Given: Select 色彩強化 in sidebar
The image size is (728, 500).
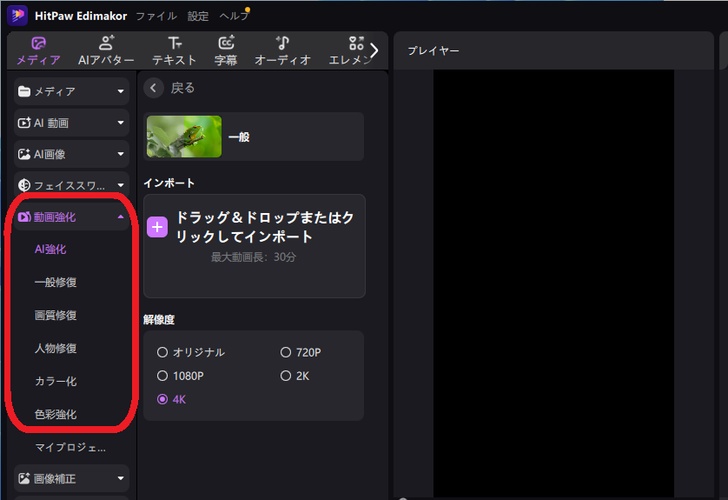Looking at the screenshot, I should [x=56, y=414].
